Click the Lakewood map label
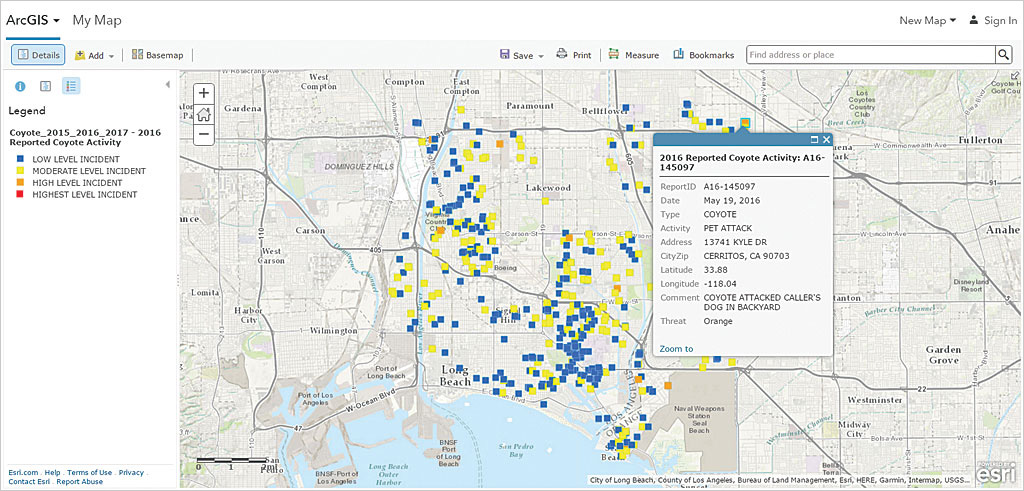 (549, 187)
